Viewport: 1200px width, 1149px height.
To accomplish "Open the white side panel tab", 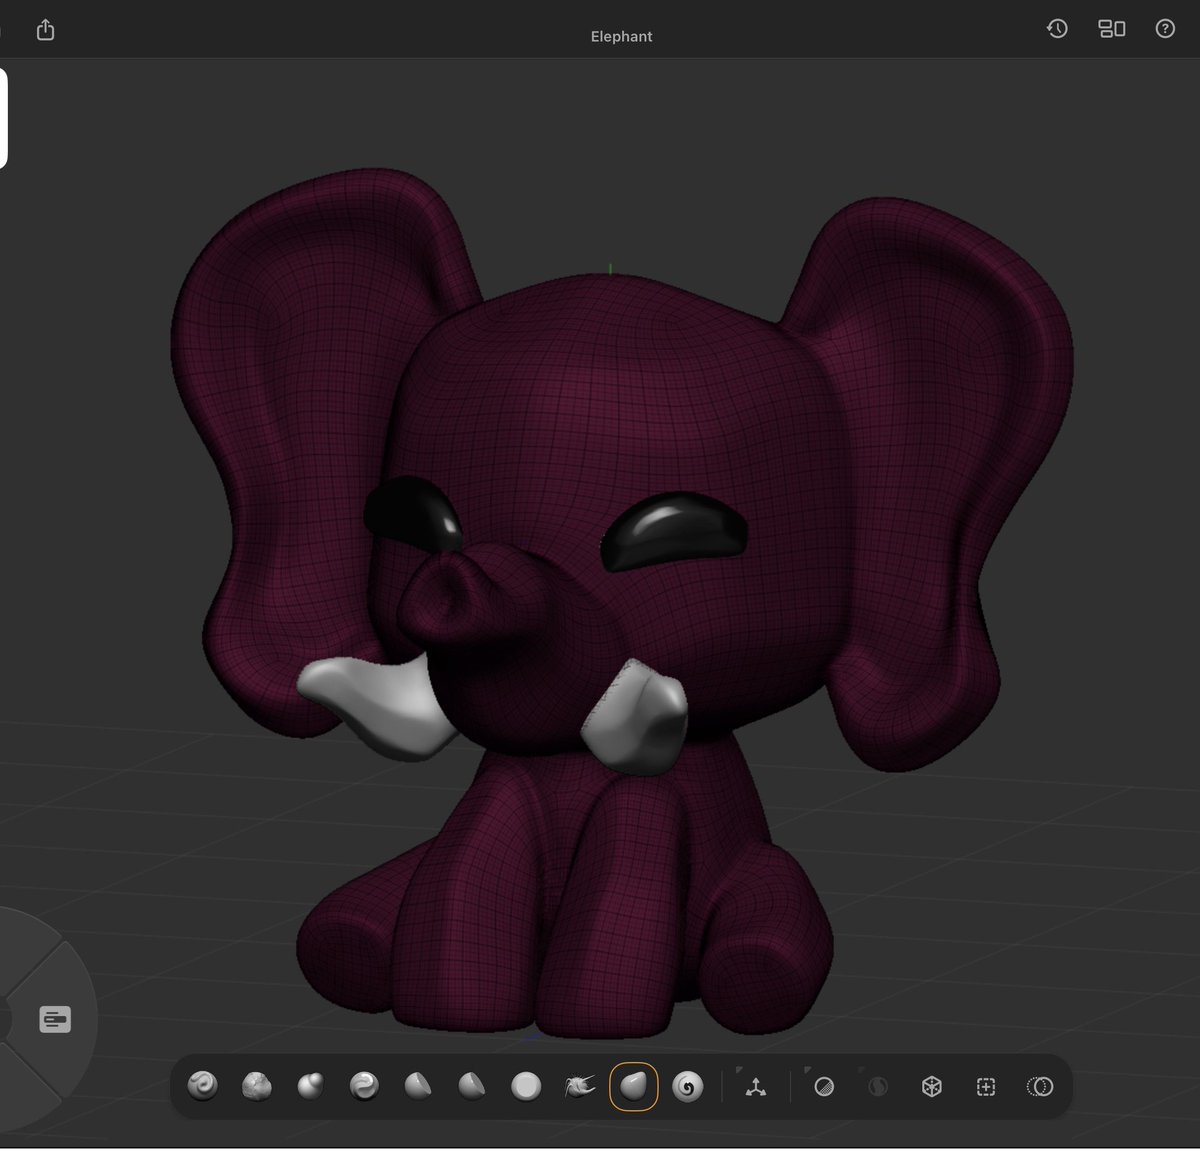I will [3, 118].
